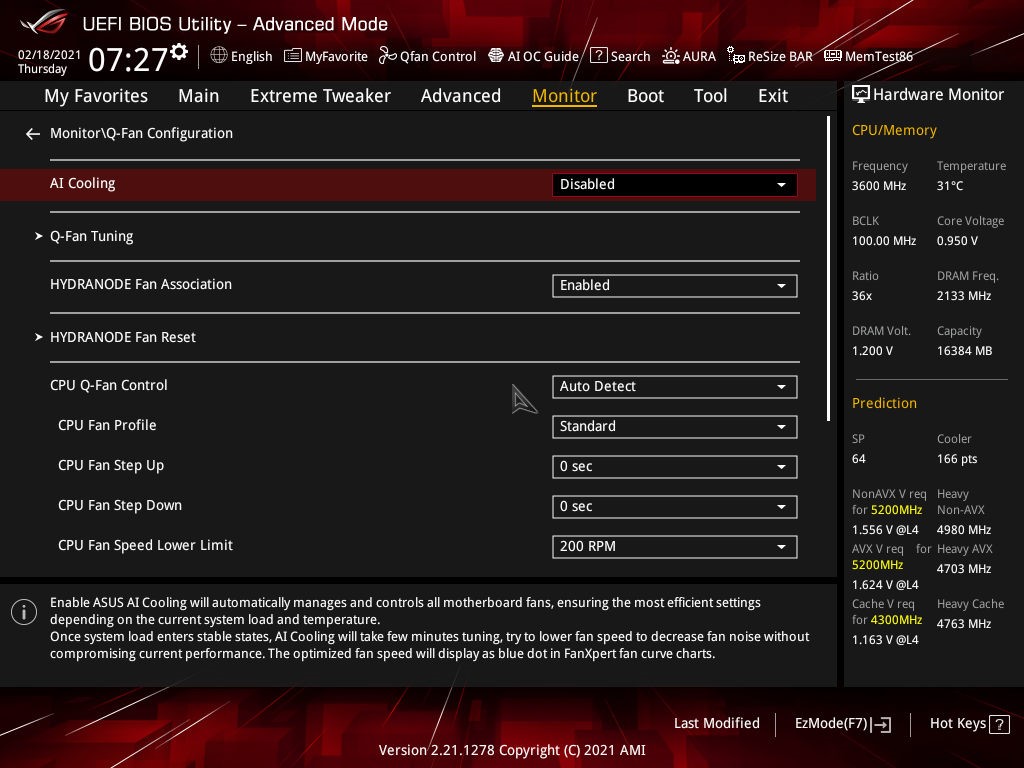Screen dimensions: 1024x768
Task: Click the Prediction heading
Action: (x=884, y=404)
